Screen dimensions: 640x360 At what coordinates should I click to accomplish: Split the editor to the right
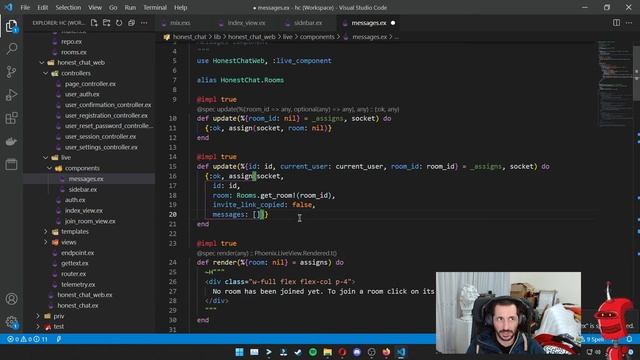coord(616,23)
